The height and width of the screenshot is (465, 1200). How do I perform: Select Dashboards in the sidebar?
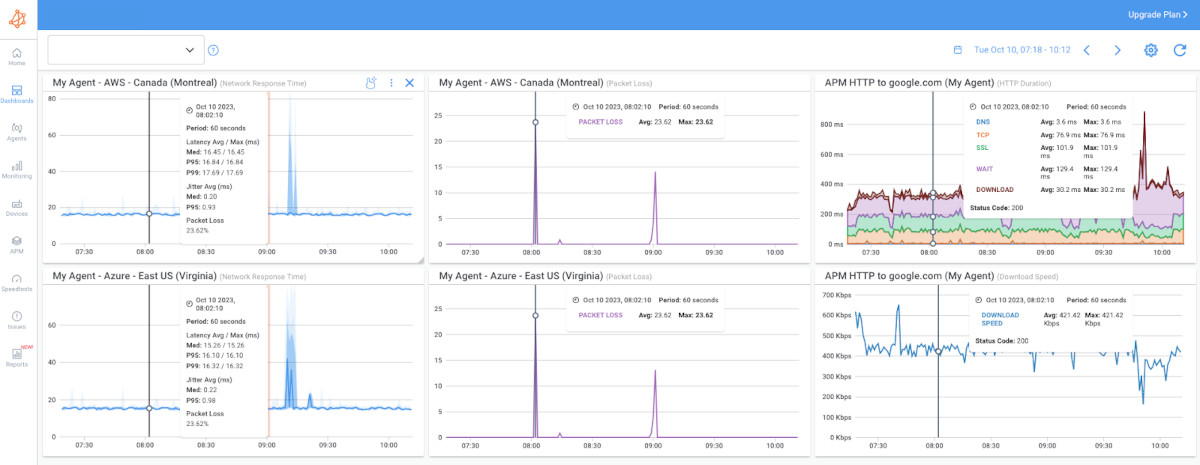(17, 94)
